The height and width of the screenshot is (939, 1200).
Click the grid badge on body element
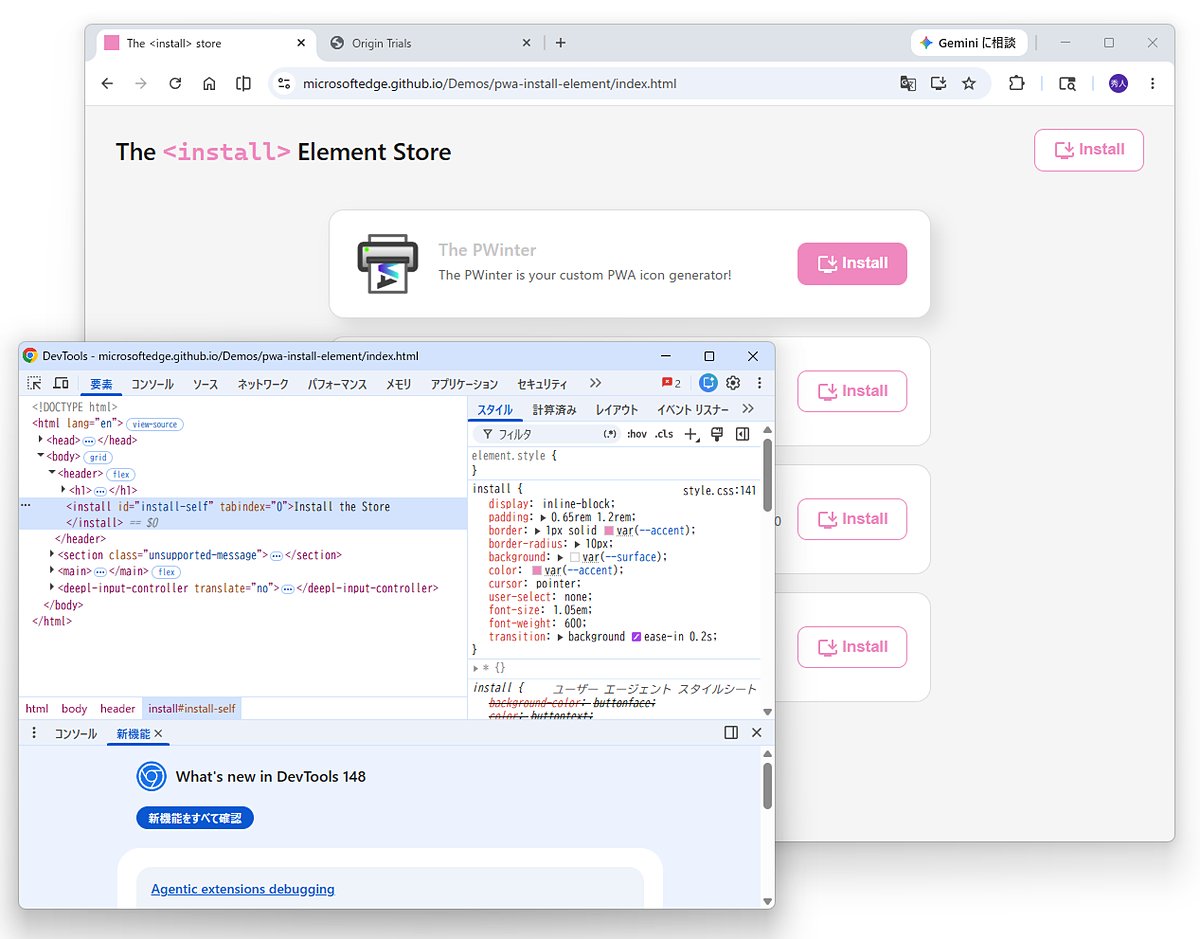[97, 457]
